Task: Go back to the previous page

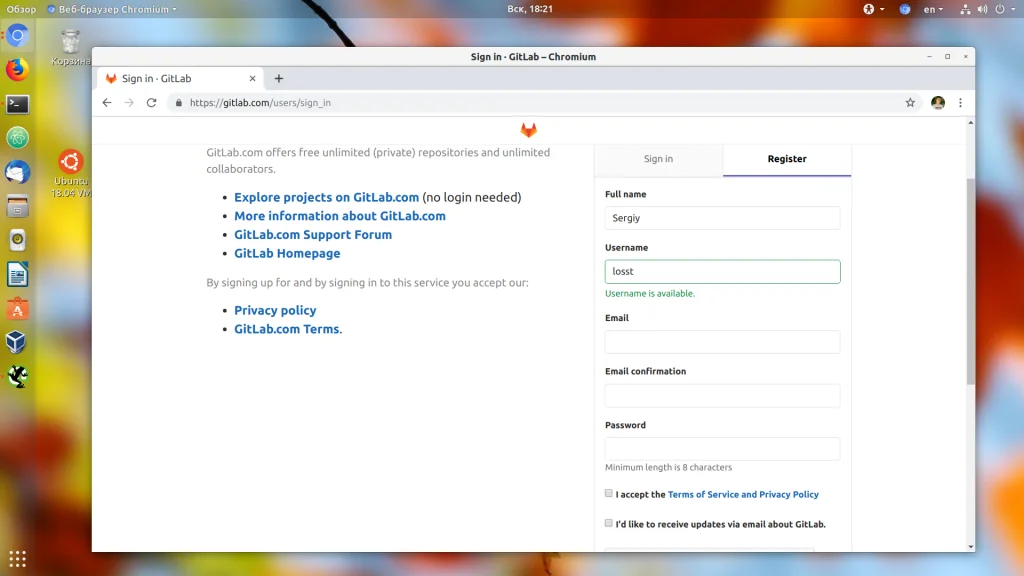Action: tap(107, 103)
